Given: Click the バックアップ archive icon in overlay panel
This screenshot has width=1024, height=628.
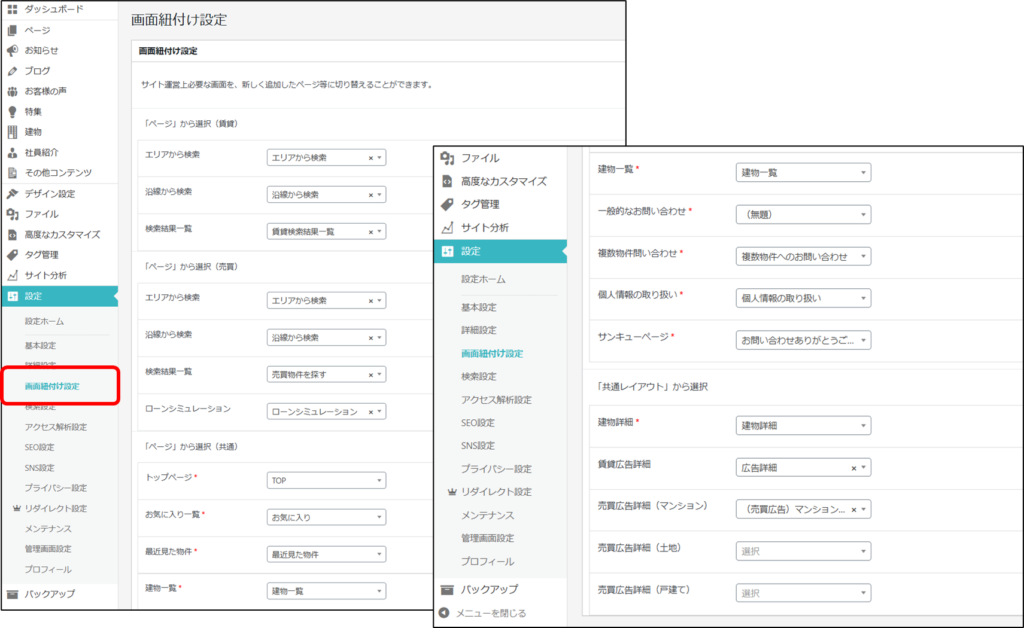Looking at the screenshot, I should tap(447, 589).
